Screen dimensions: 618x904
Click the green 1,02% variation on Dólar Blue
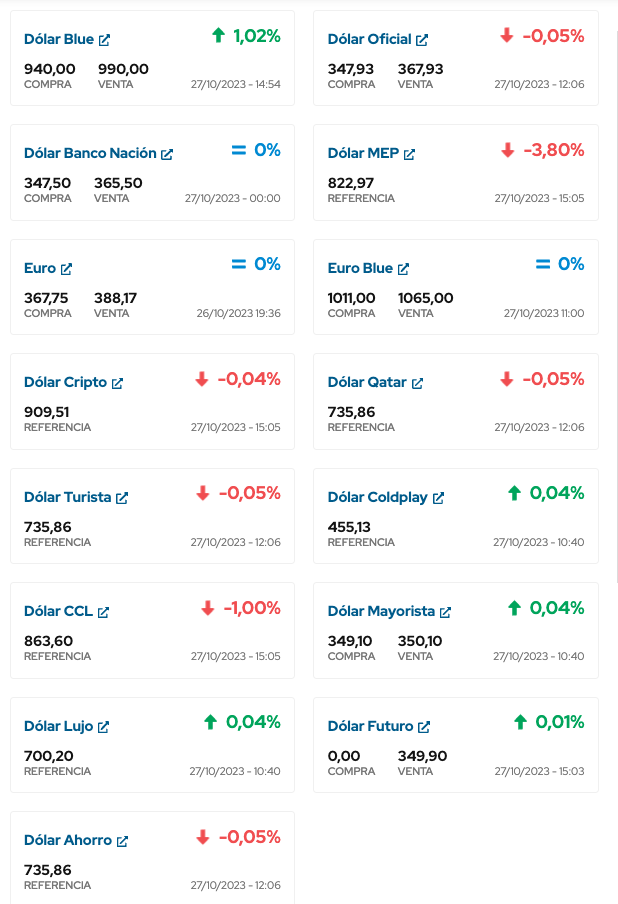256,36
